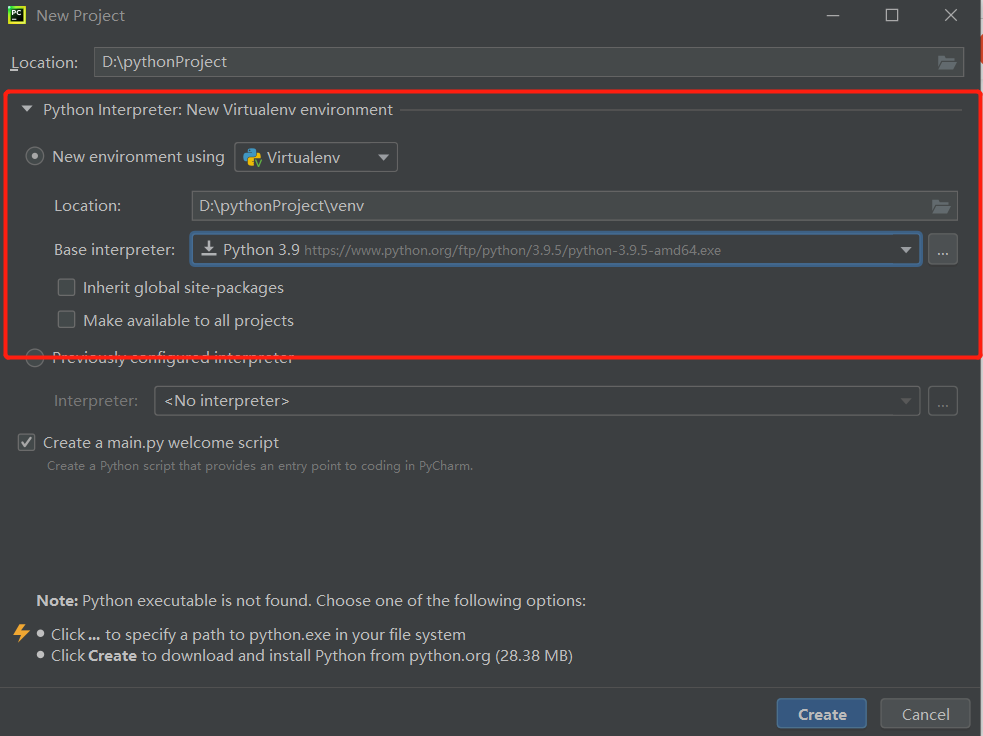Click the lightning bolt hint icon
The height and width of the screenshot is (736, 983).
point(21,632)
